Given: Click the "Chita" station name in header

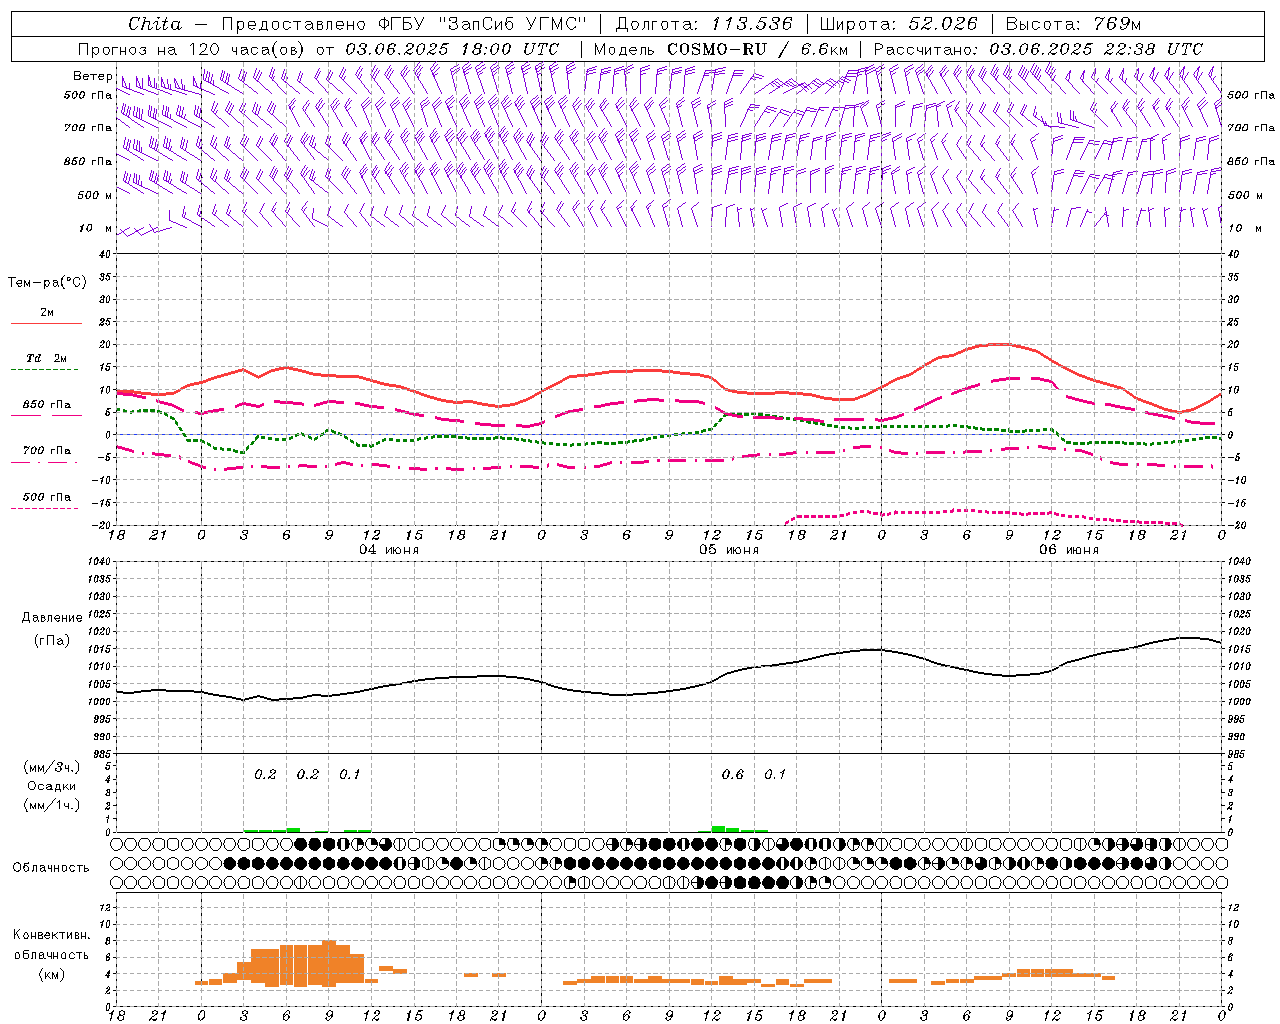Looking at the screenshot, I should [x=155, y=24].
